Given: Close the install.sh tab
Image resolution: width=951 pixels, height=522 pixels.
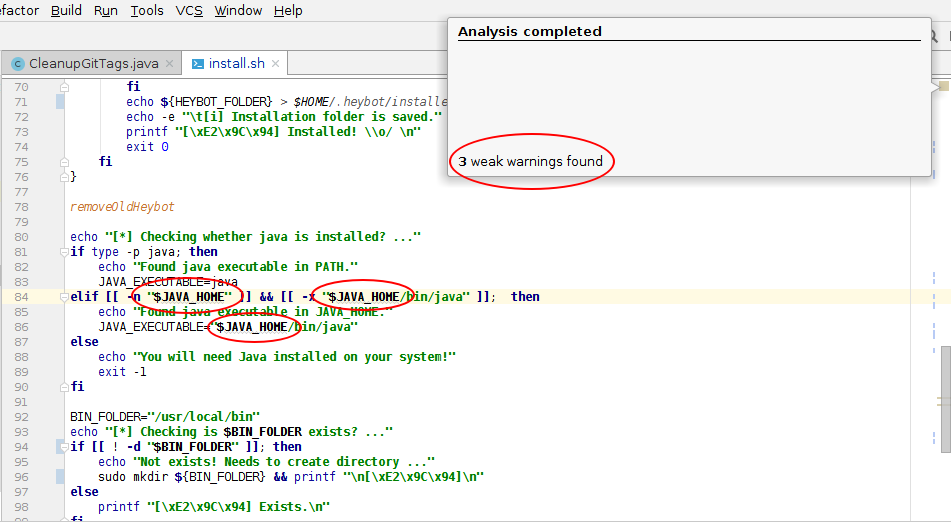Looking at the screenshot, I should click(275, 64).
